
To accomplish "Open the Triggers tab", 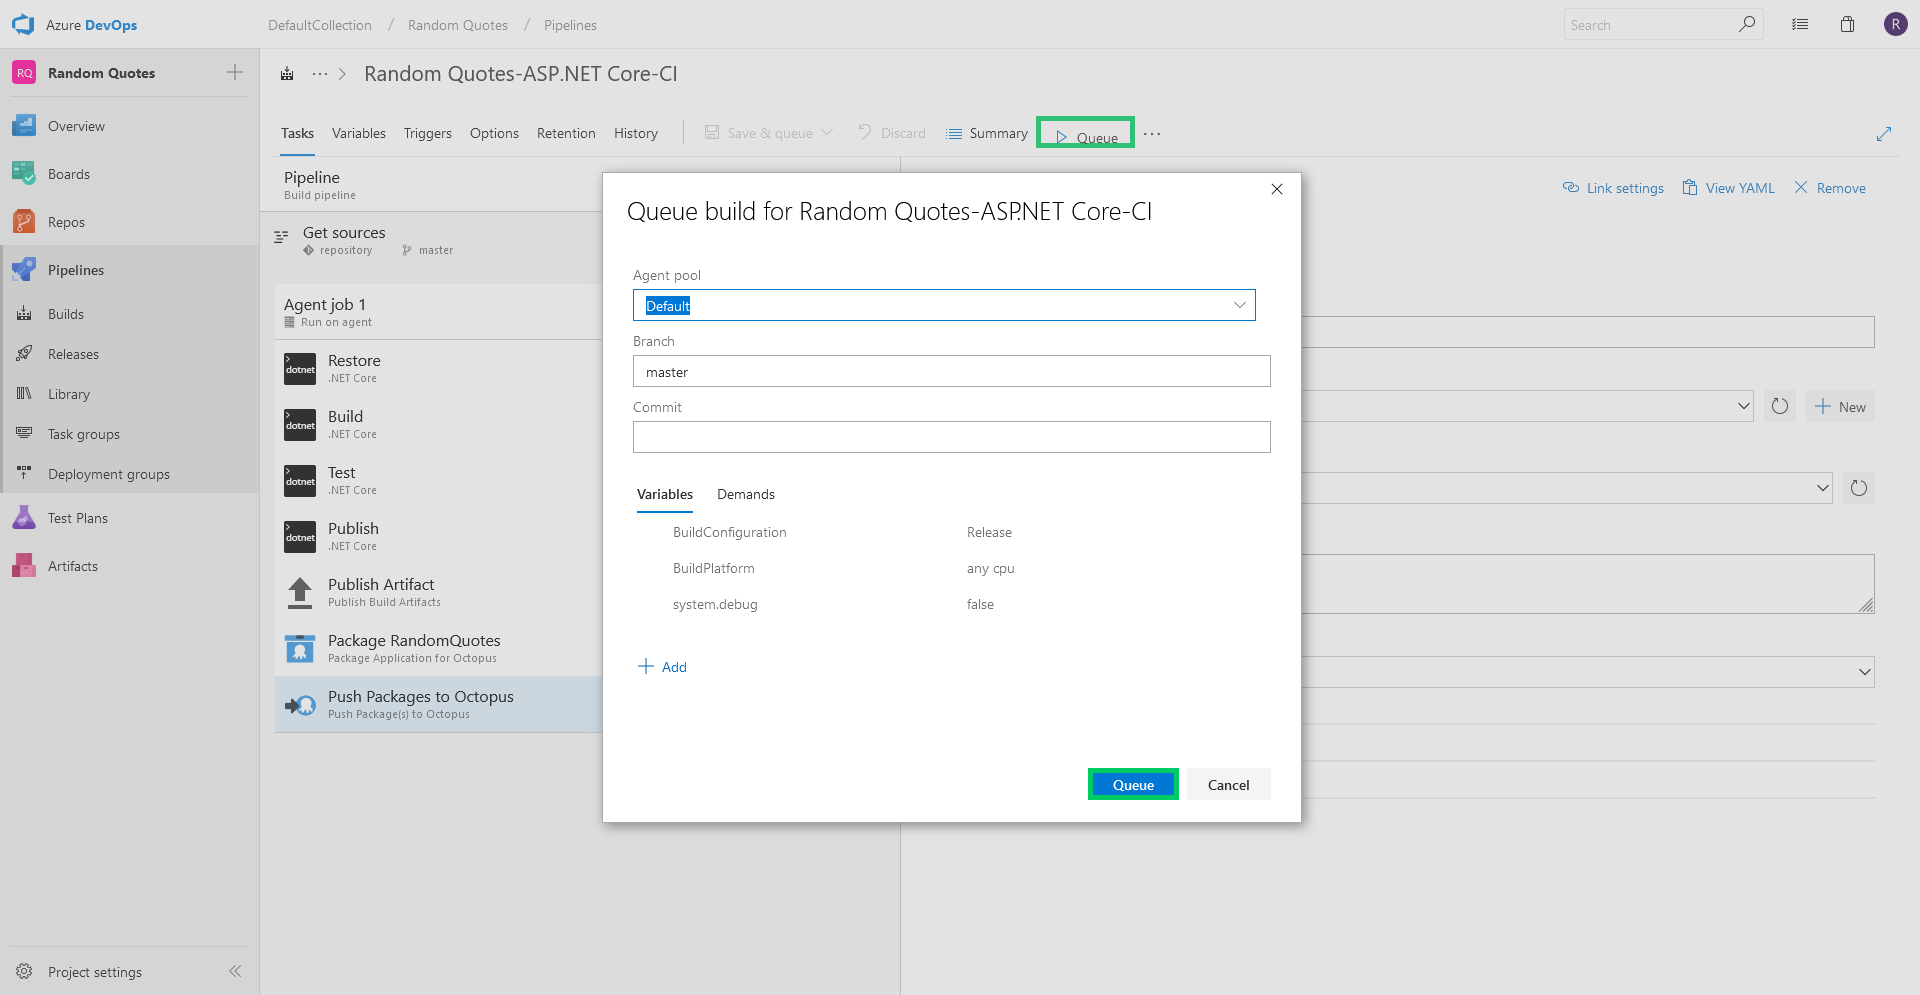I will [428, 133].
